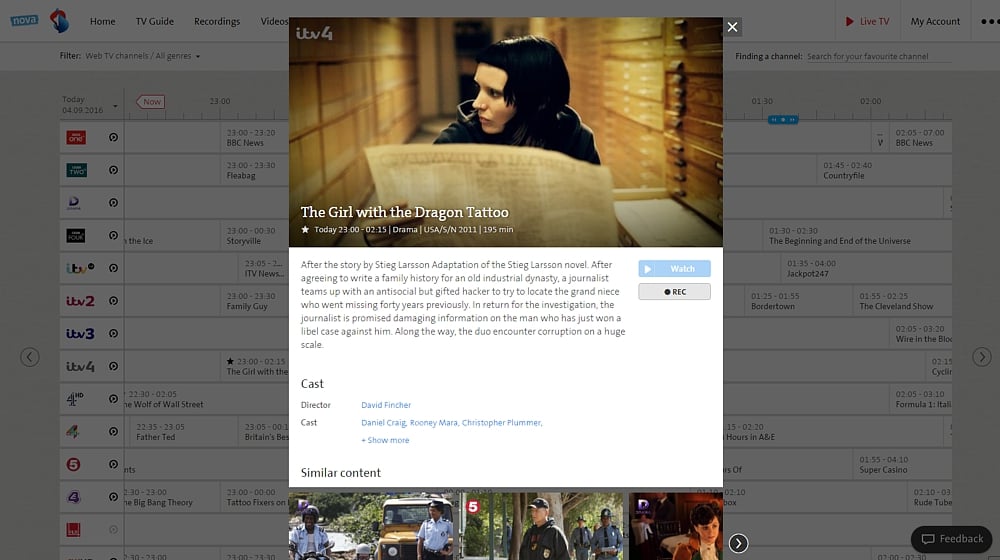Open the more options dots menu
Screen dimensions: 1000x560
point(990,21)
